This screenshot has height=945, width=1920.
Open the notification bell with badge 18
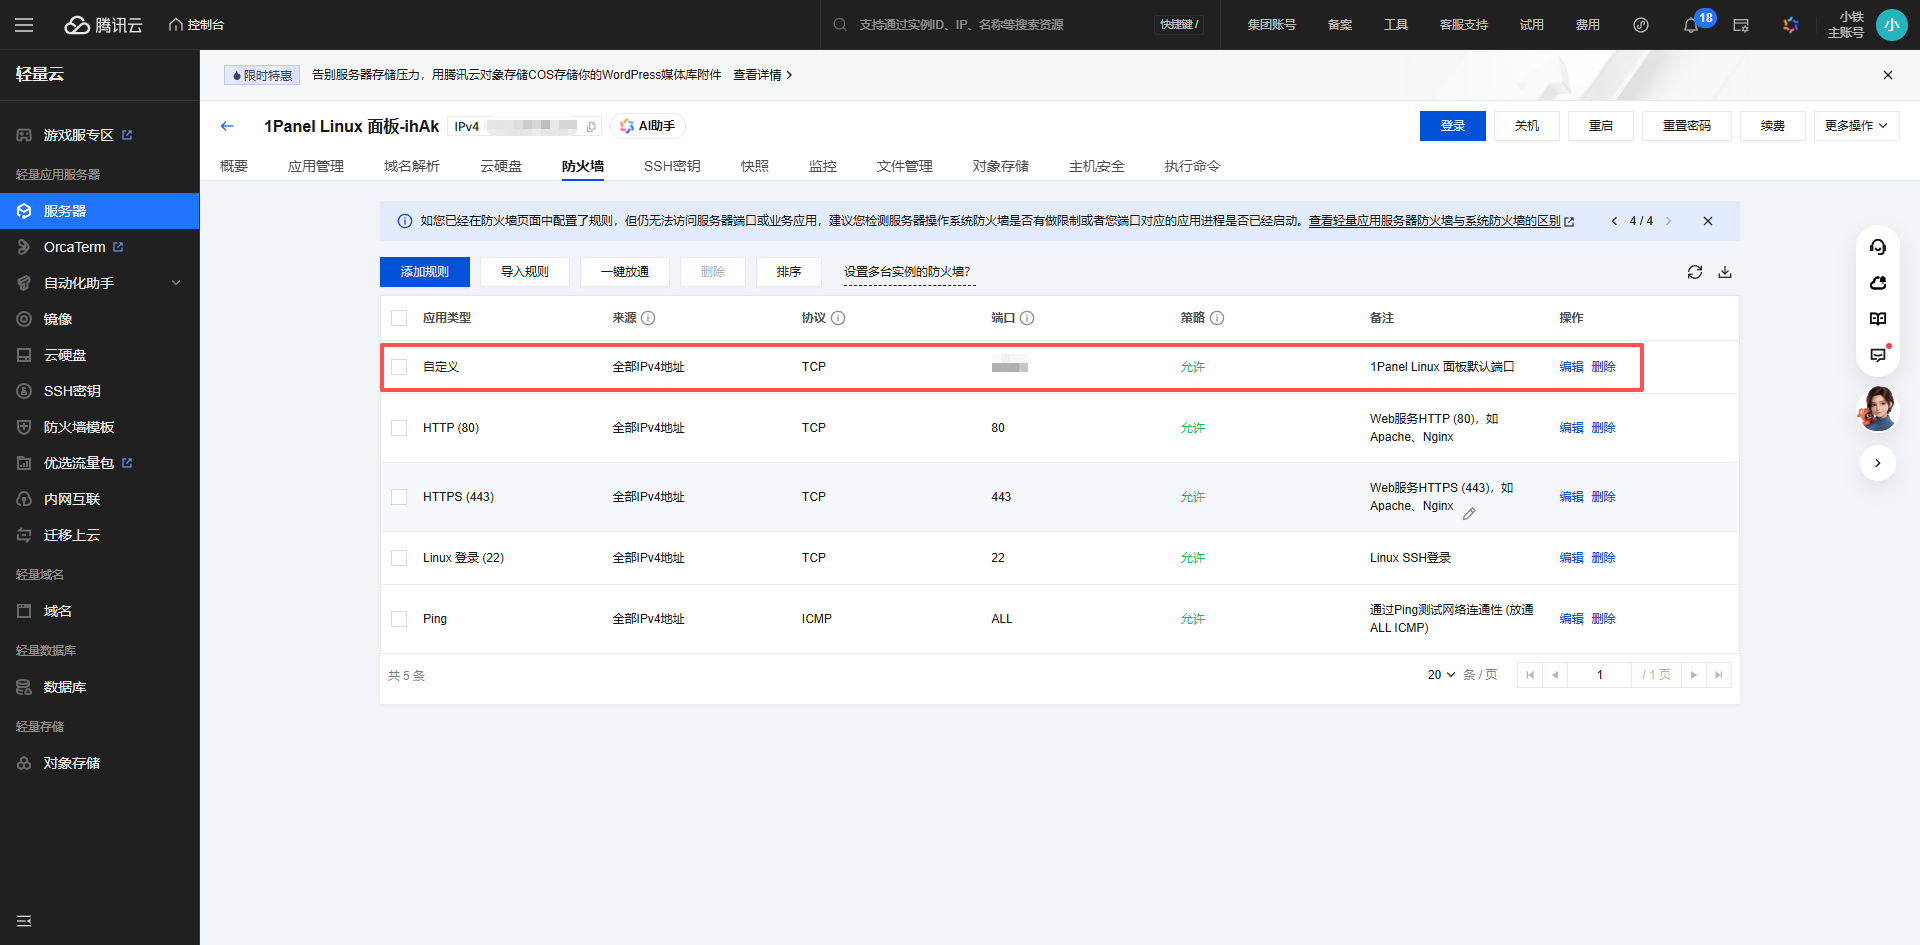[1691, 25]
